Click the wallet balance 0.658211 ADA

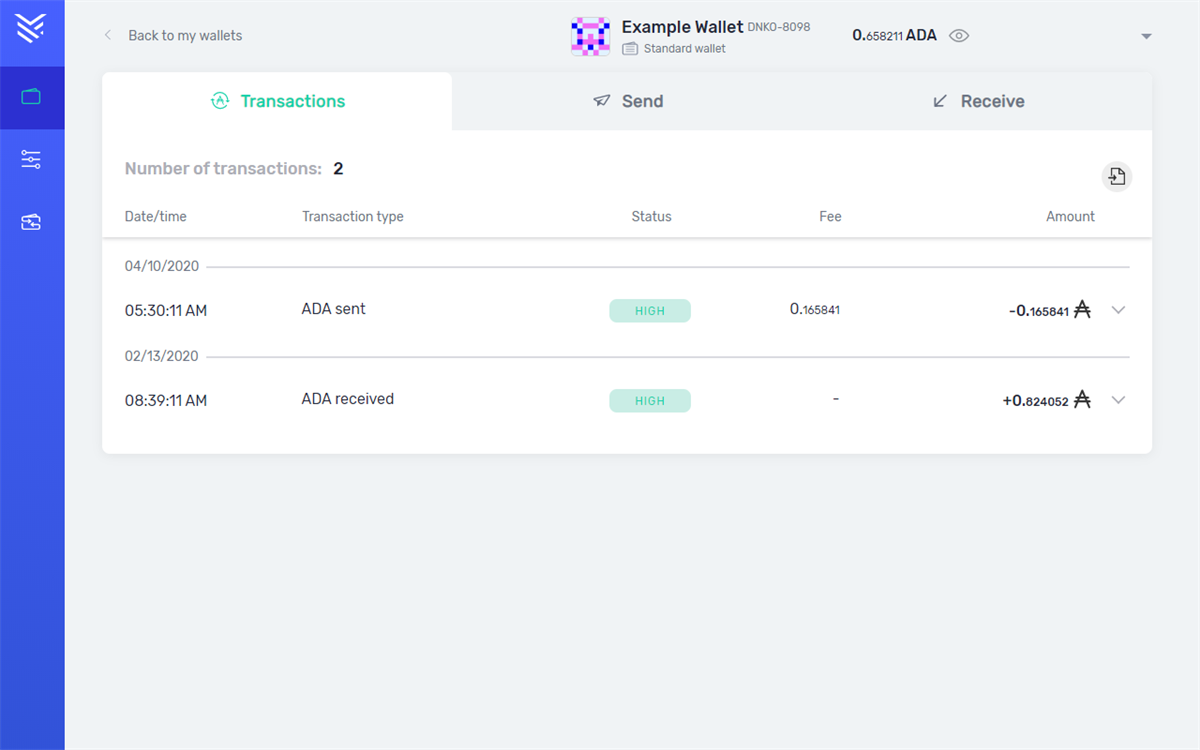(x=895, y=35)
